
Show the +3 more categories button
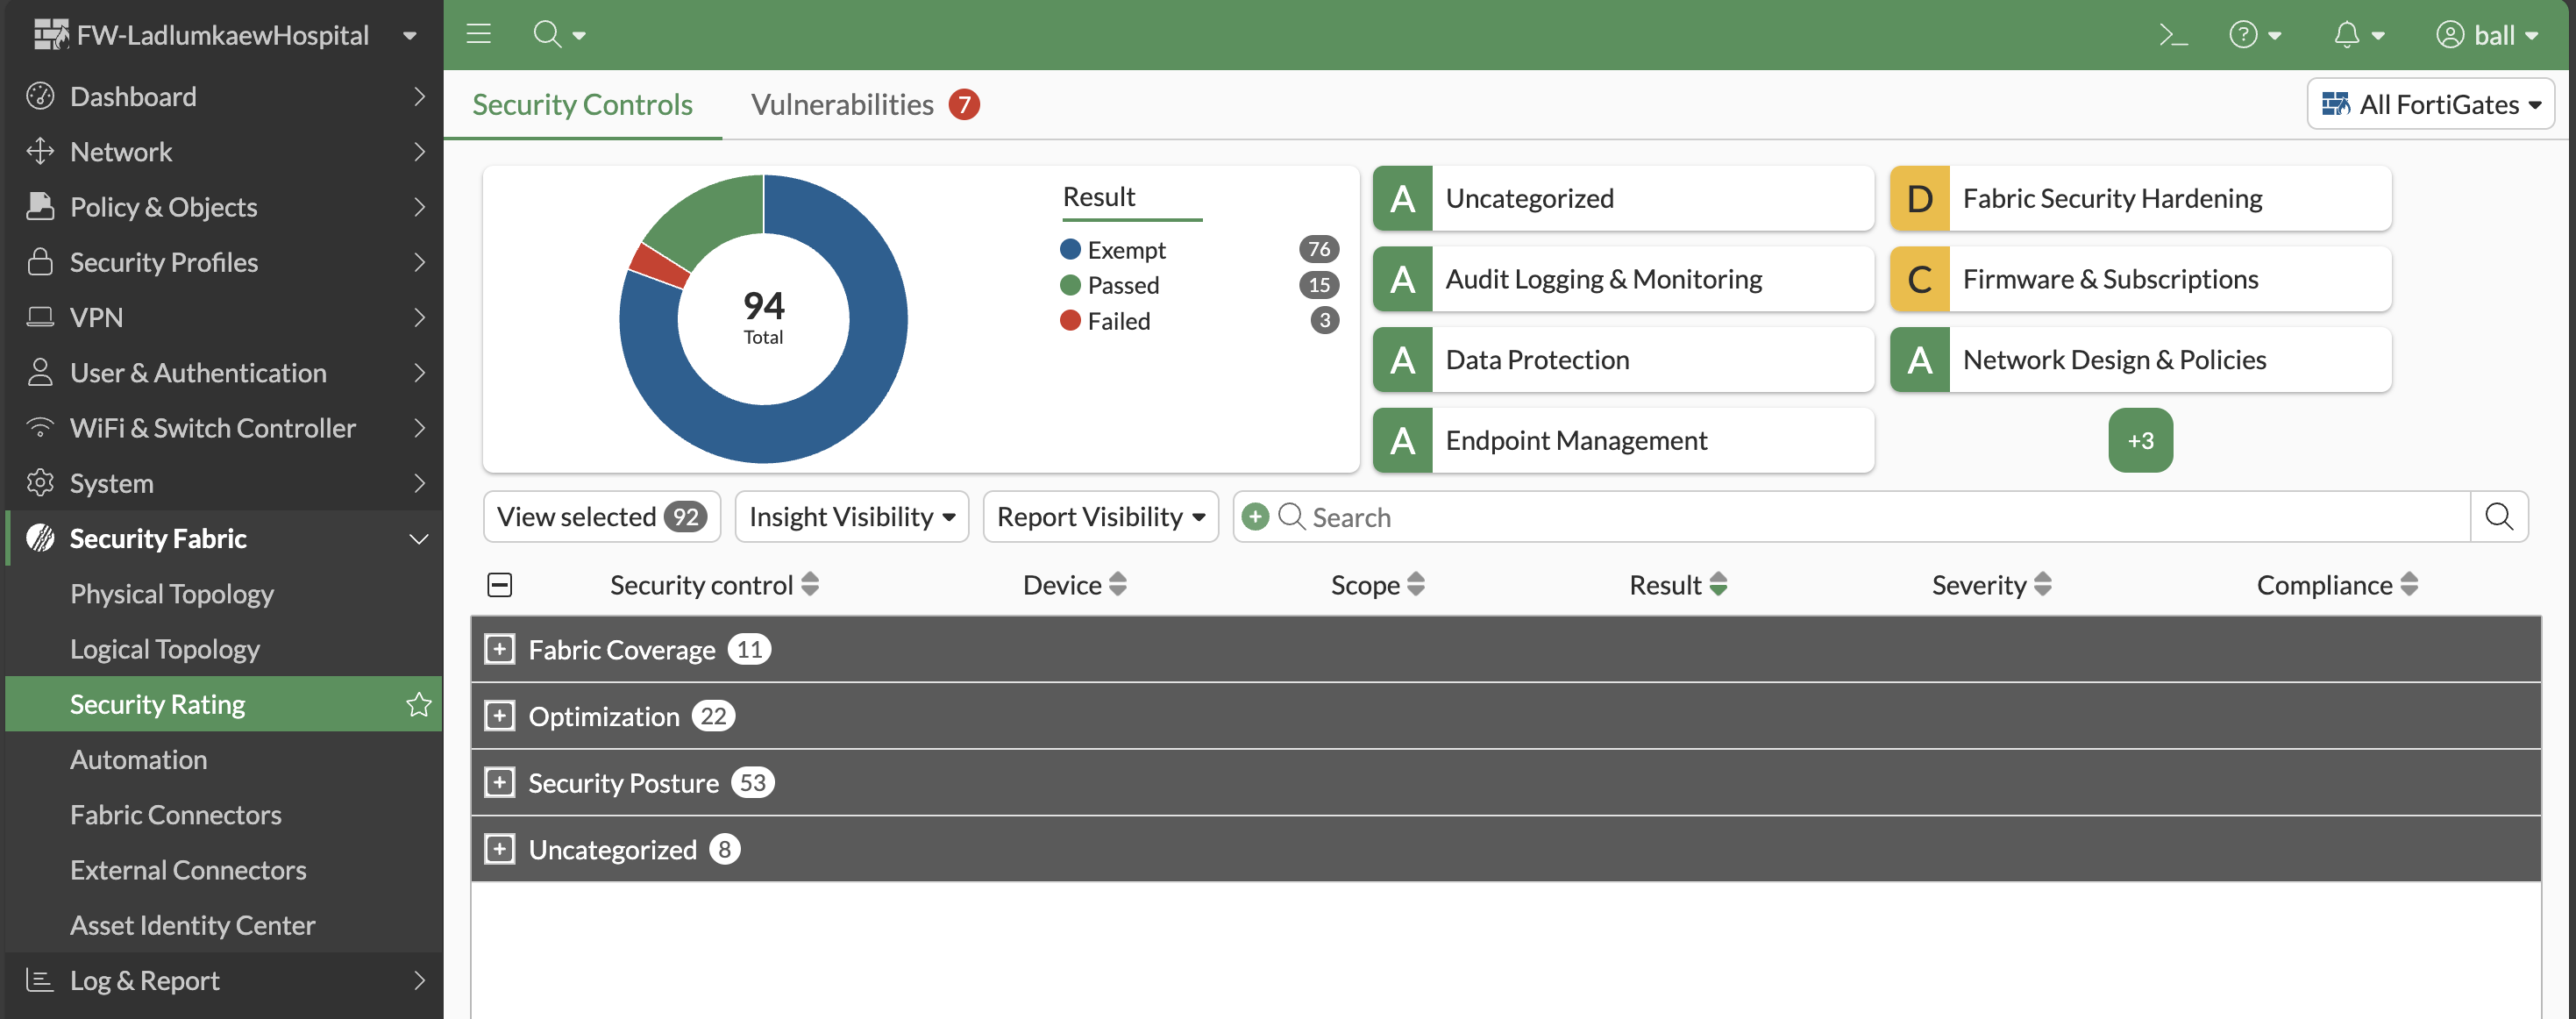pyautogui.click(x=2140, y=440)
